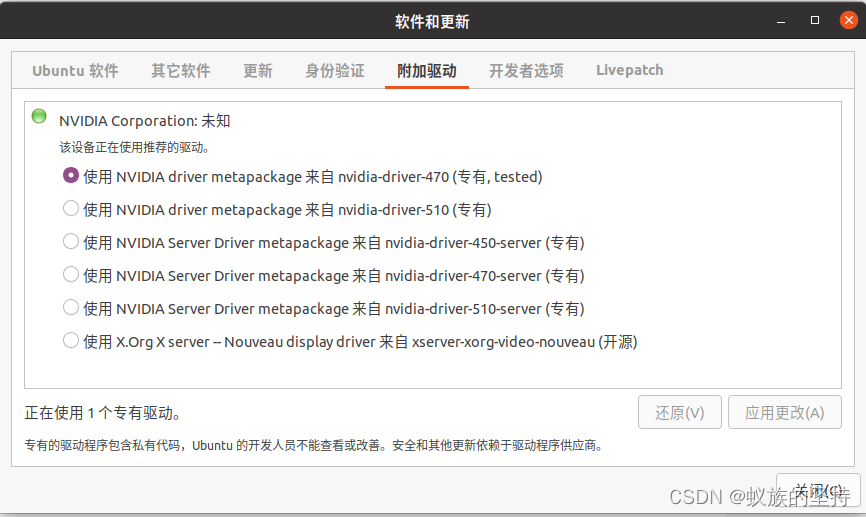The image size is (866, 517).
Task: Switch to the Ubuntu 软件 tab
Action: click(x=75, y=71)
